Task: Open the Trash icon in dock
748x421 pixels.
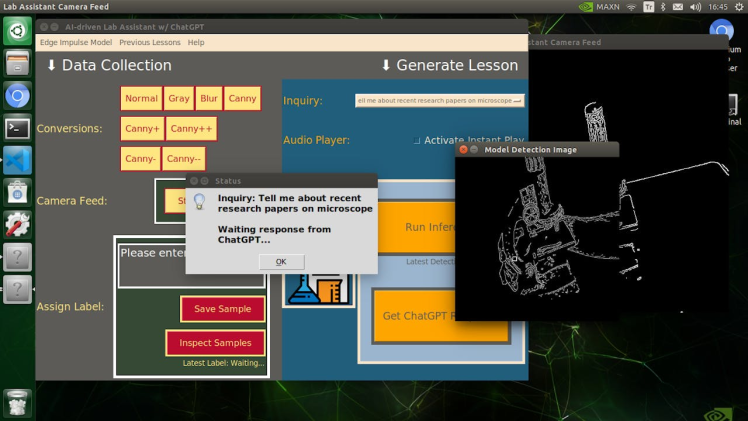Action: [17, 402]
